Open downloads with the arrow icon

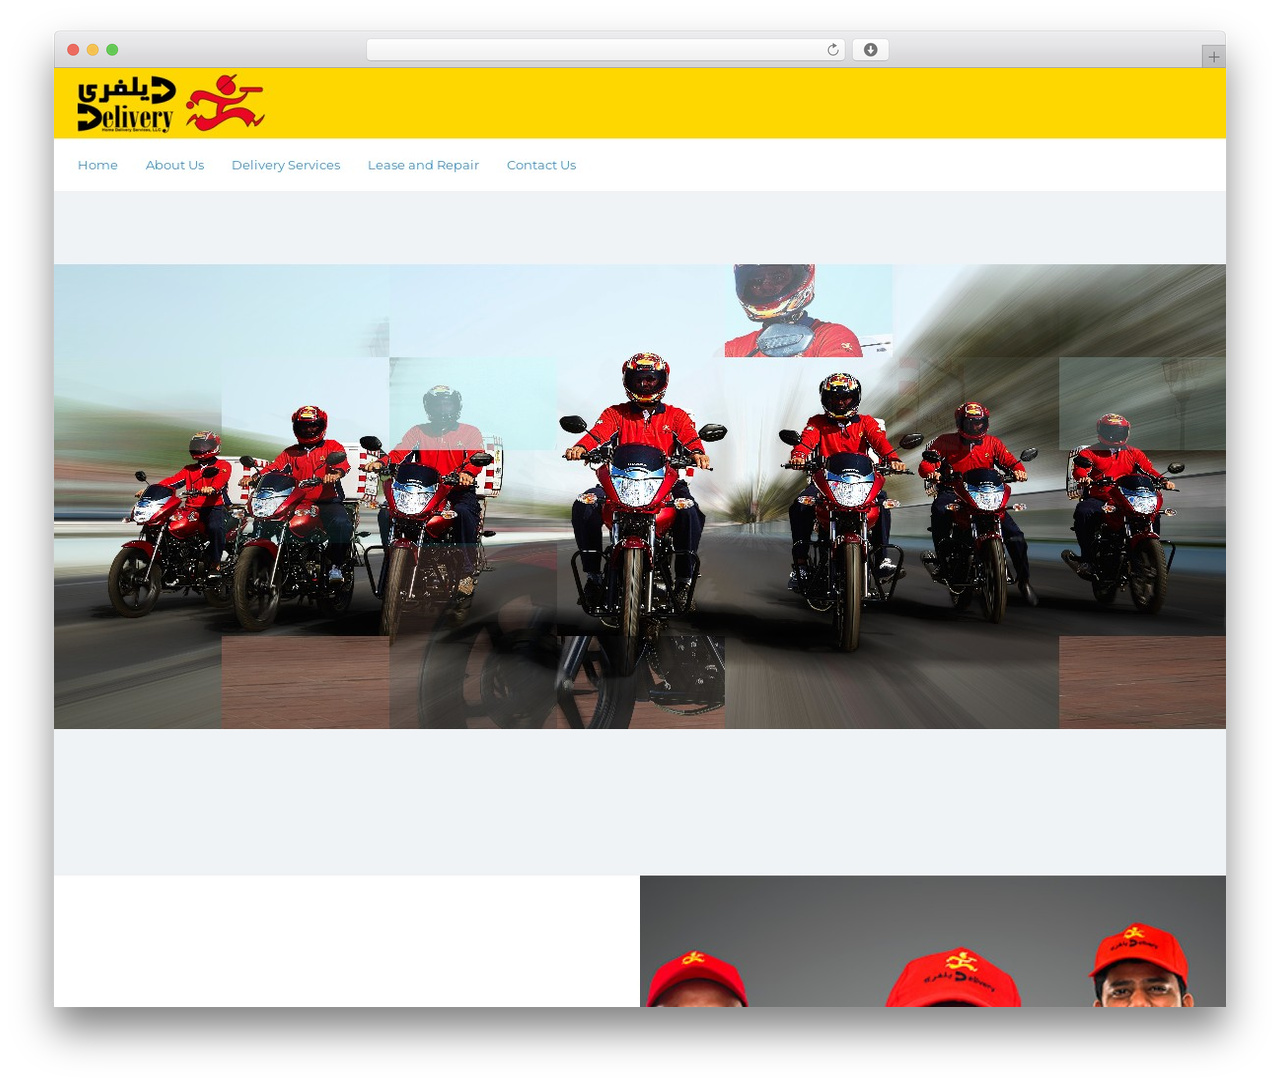(x=870, y=50)
